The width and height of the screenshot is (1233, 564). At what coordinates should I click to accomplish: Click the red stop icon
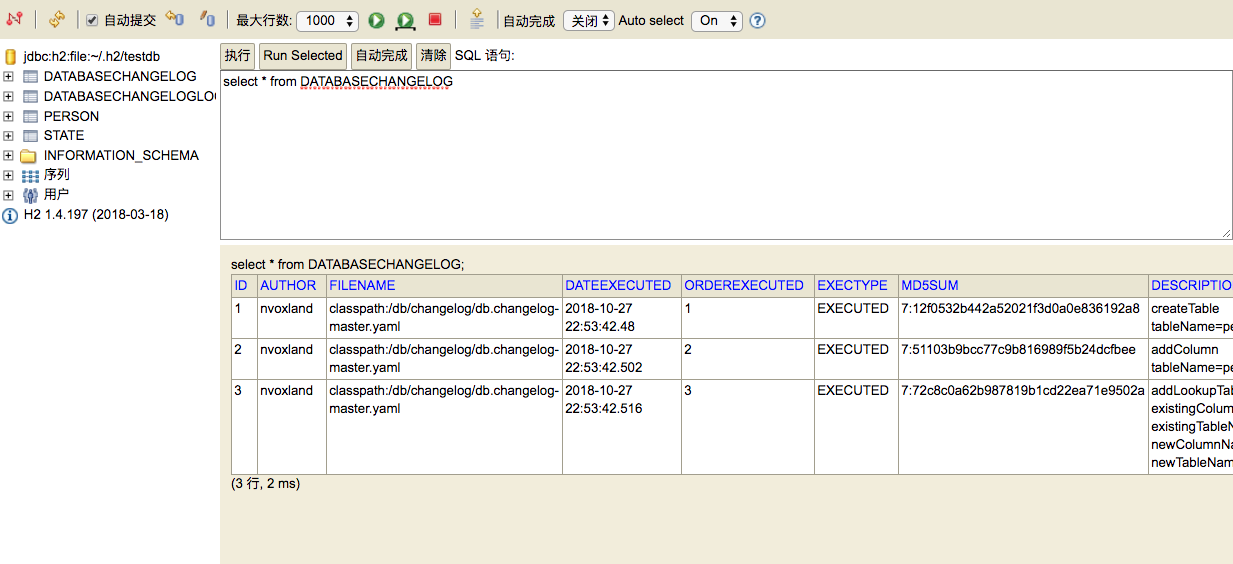pos(435,19)
